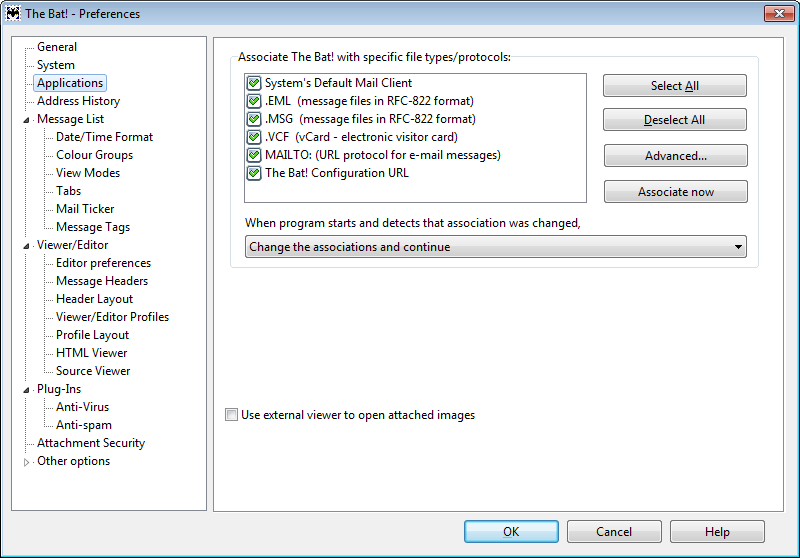800x558 pixels.
Task: Open the association change action dropdown
Action: coord(495,247)
